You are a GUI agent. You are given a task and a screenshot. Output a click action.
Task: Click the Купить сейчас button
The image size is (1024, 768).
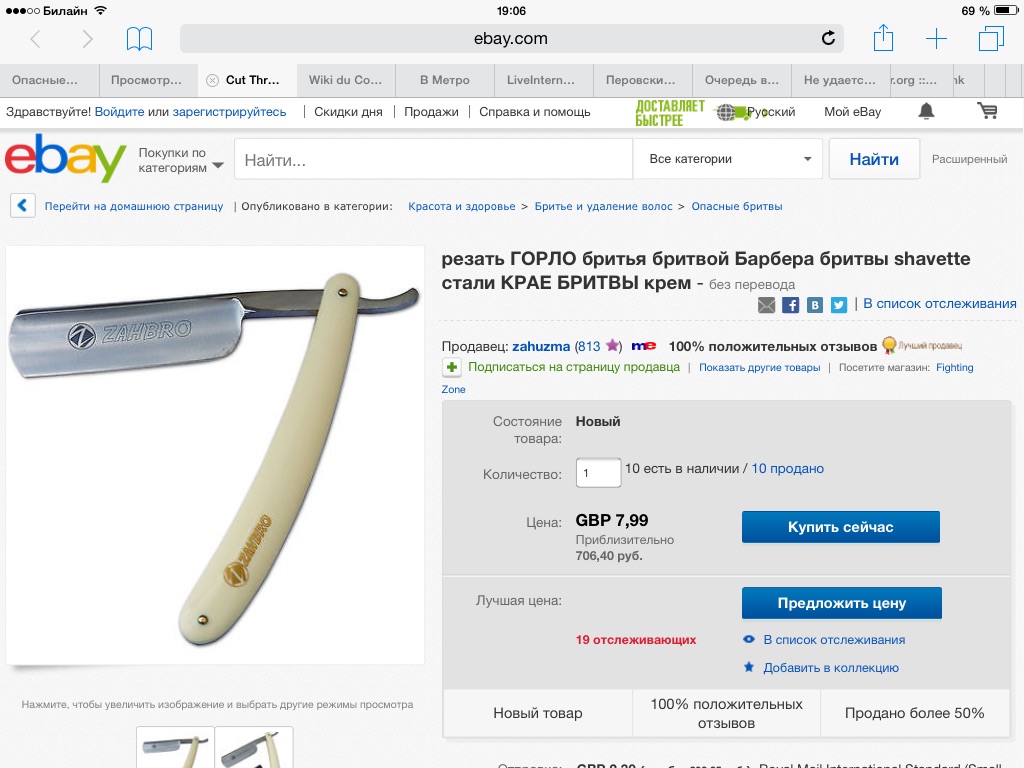(x=840, y=527)
